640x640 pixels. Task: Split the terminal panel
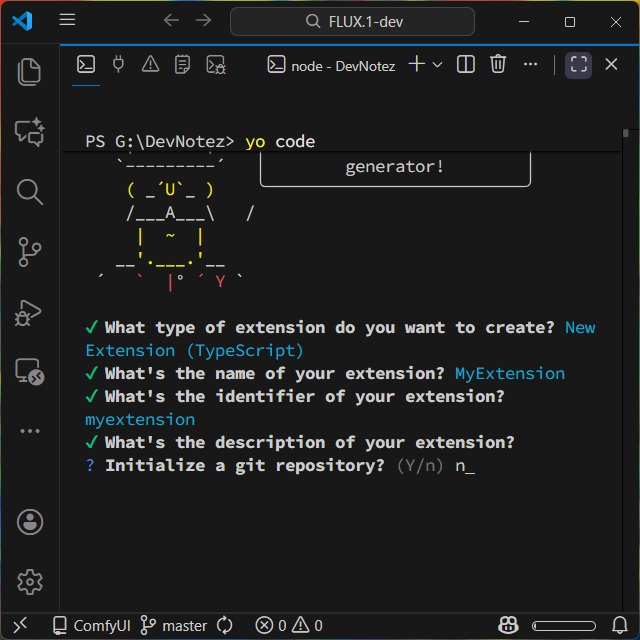coord(466,65)
